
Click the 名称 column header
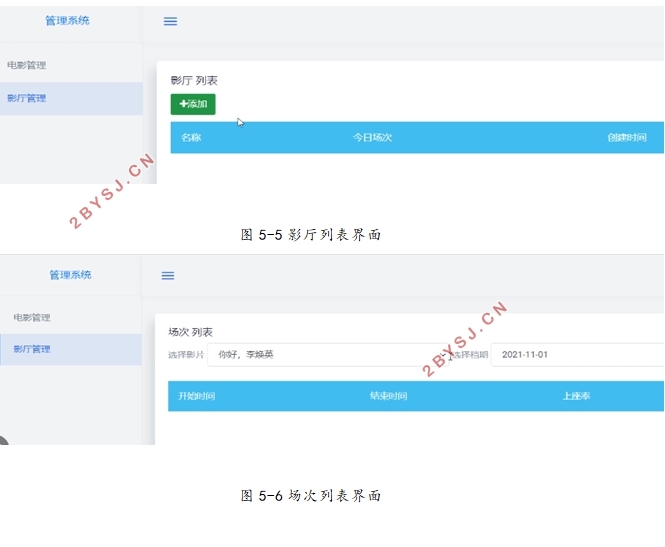coord(191,137)
